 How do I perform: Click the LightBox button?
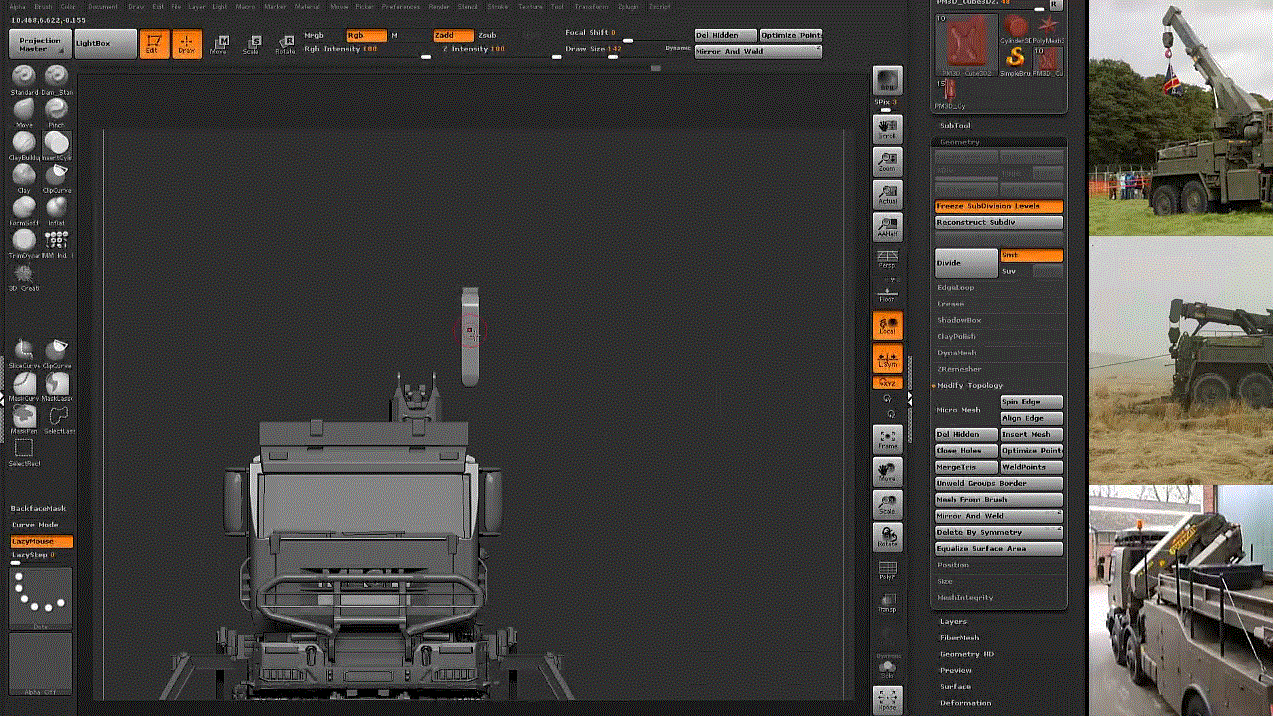click(106, 44)
